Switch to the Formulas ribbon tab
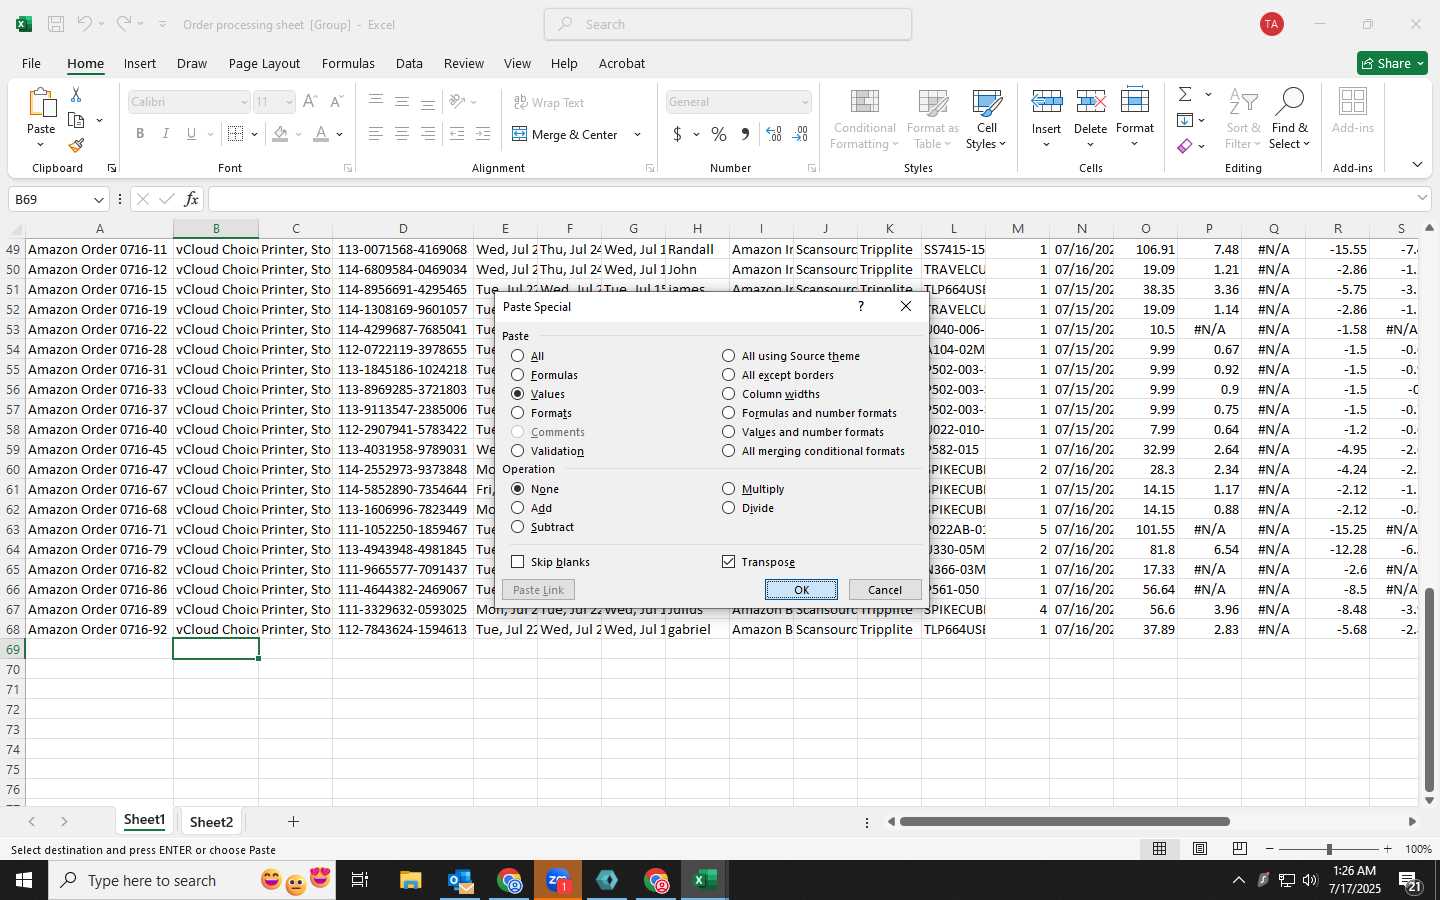Screen dimensions: 1440x900 [348, 63]
